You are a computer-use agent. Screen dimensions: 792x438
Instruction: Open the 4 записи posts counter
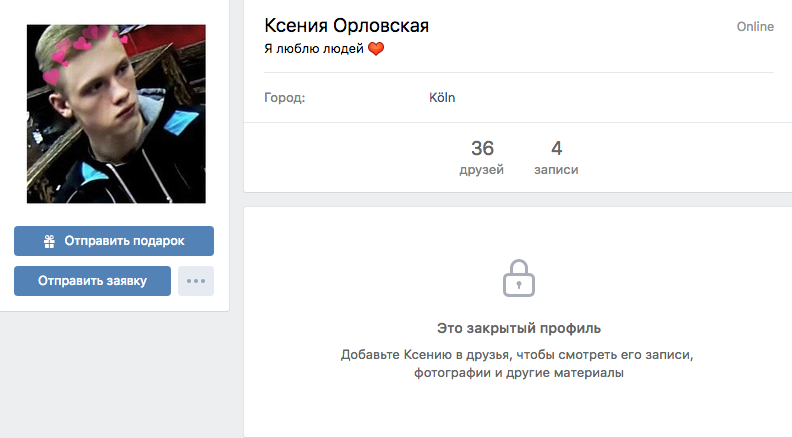[x=556, y=157]
